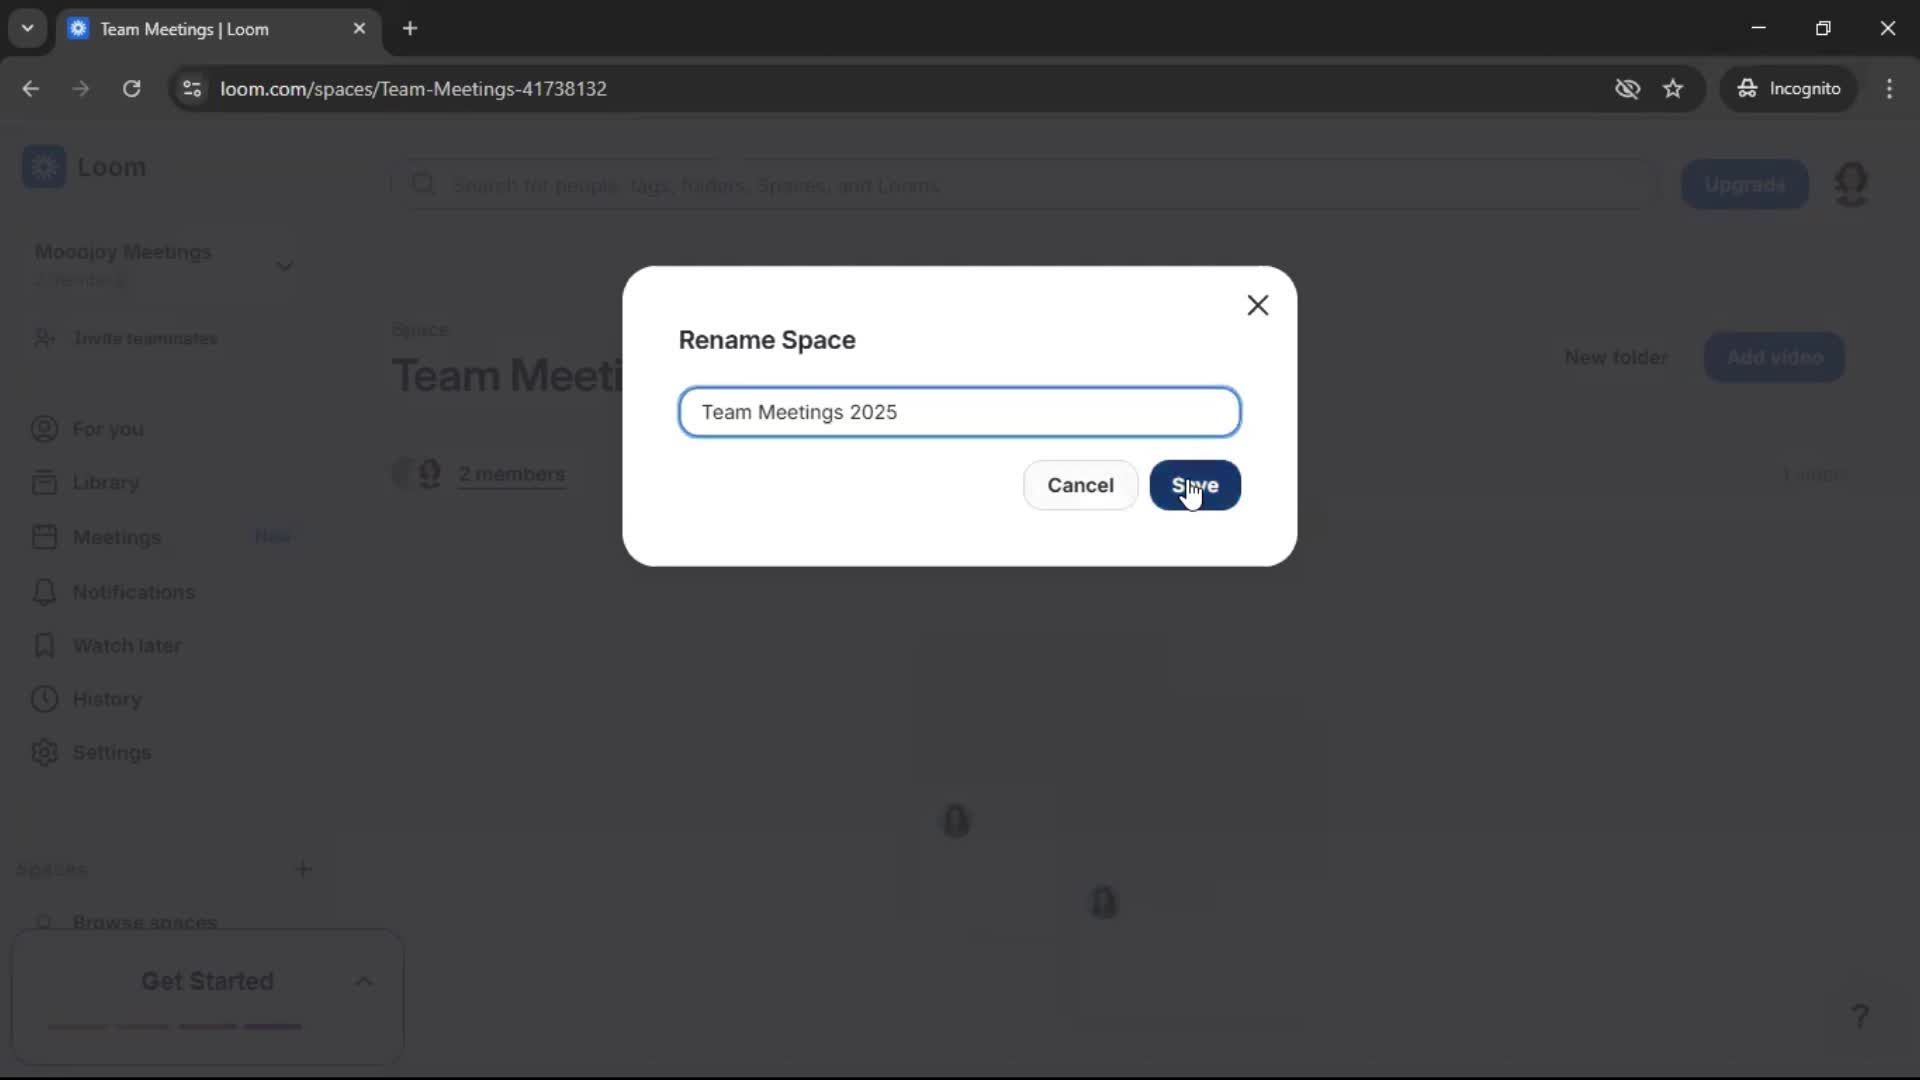This screenshot has height=1080, width=1920.
Task: Create a new space with the plus icon
Action: [x=304, y=868]
